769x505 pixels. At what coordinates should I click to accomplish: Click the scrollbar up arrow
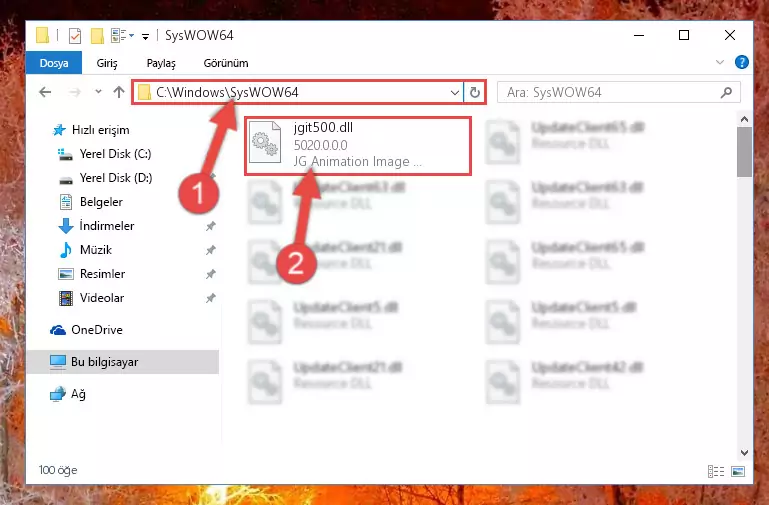pos(744,119)
